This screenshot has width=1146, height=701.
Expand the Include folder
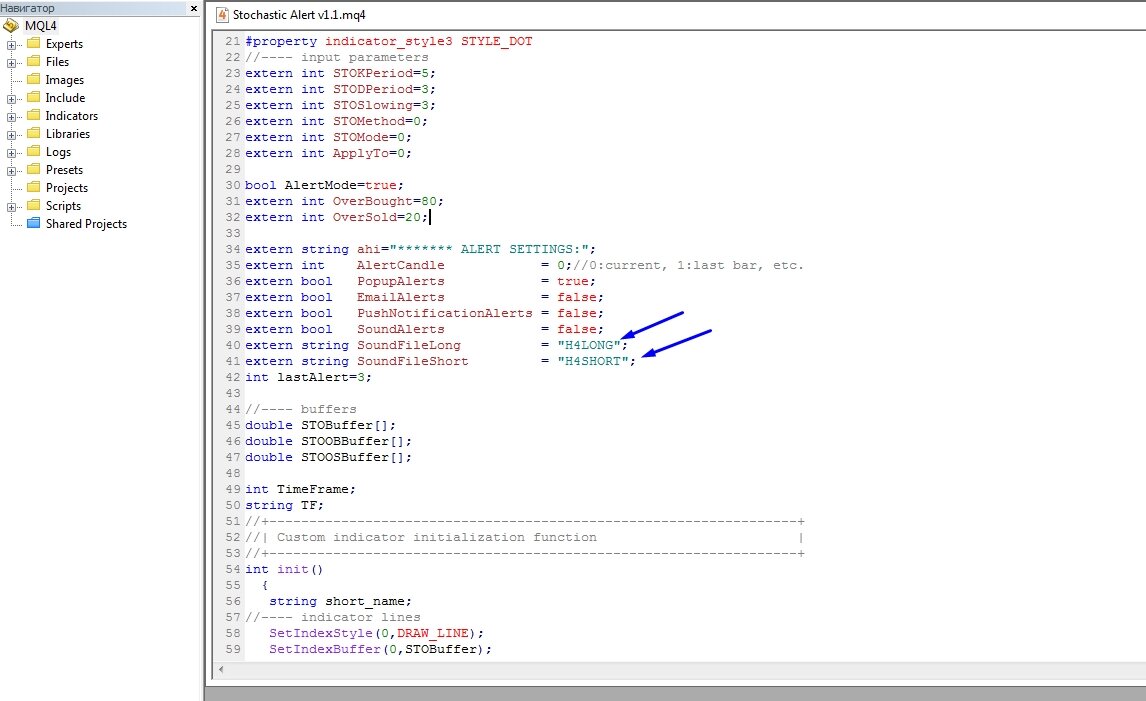[x=11, y=99]
